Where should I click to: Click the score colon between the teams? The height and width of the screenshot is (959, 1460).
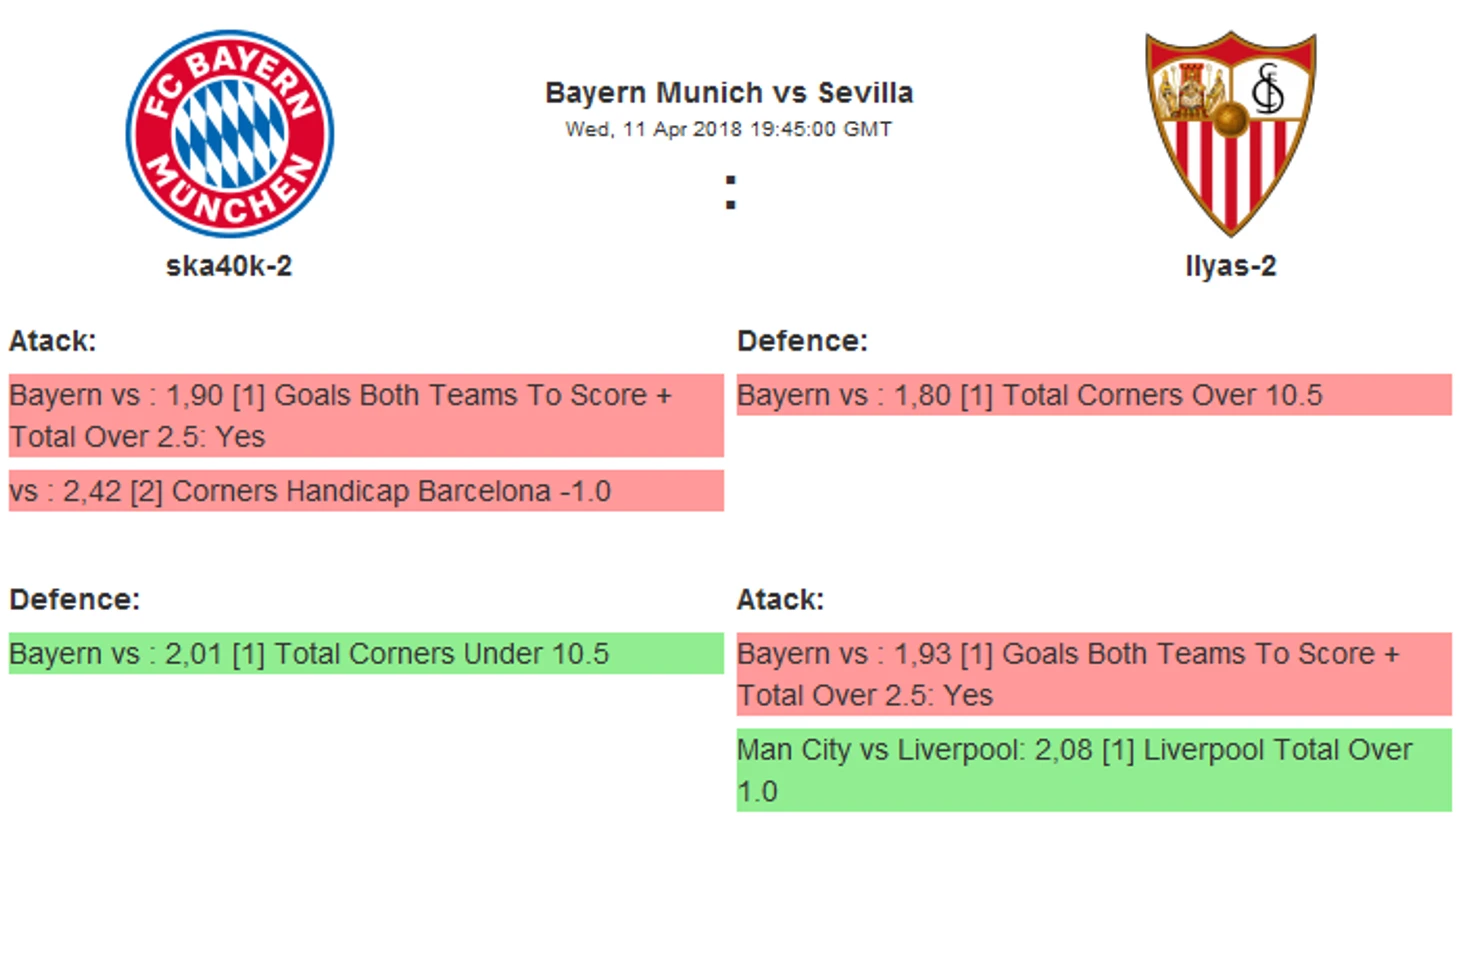(731, 192)
